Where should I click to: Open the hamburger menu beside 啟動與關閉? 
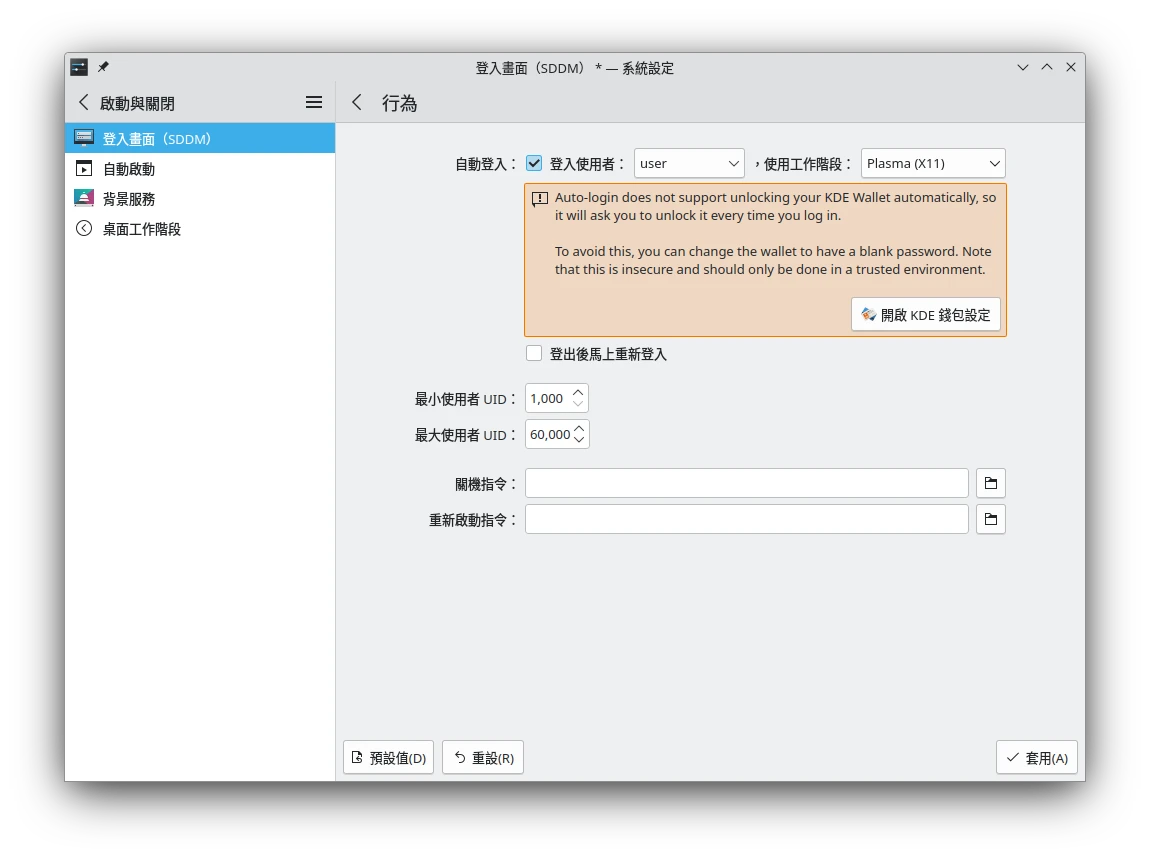[x=313, y=102]
